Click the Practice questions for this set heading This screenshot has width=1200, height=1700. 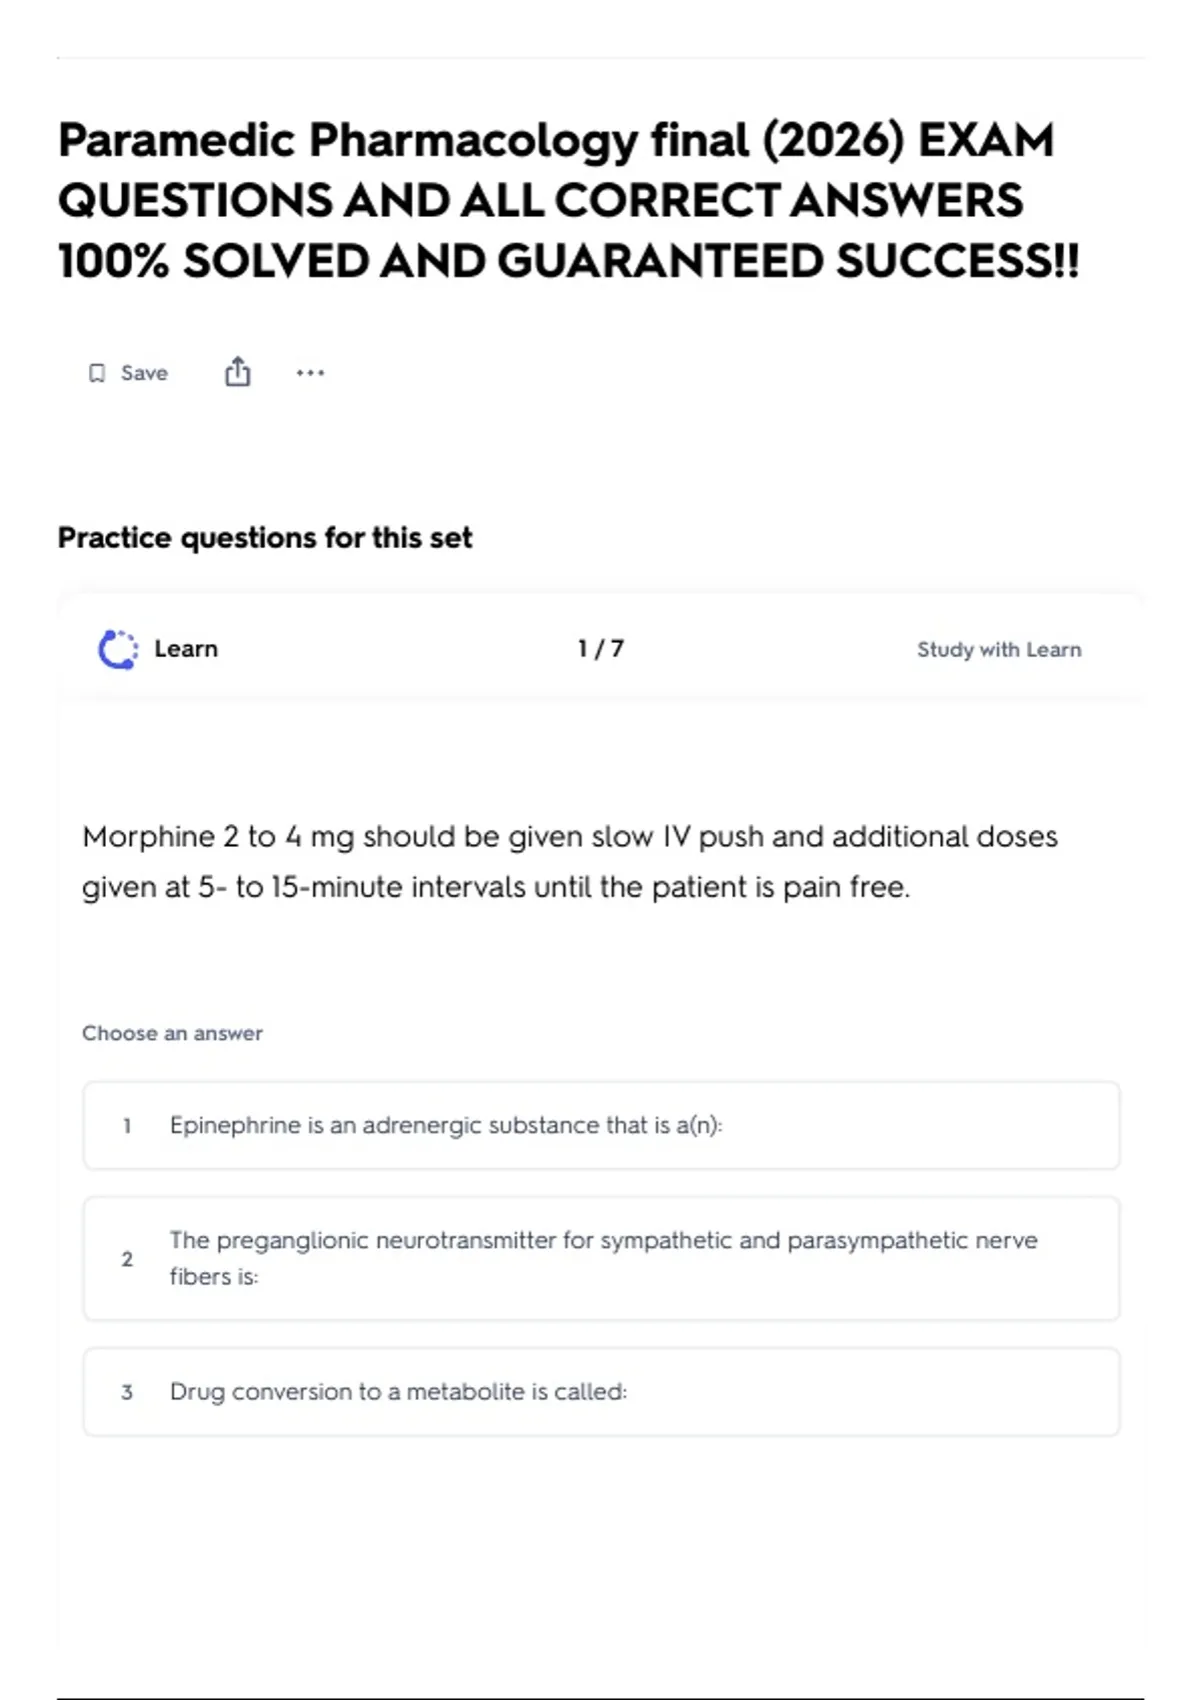coord(265,538)
